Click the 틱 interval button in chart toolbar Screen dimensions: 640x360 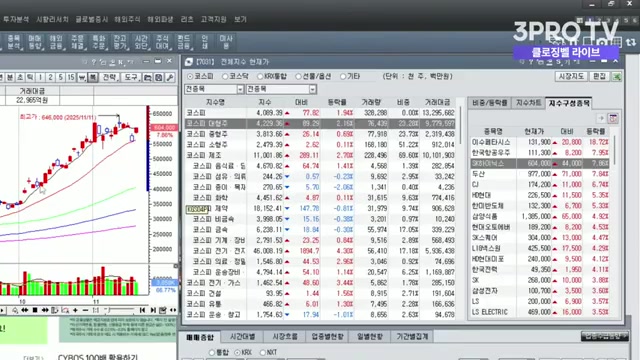point(30,78)
